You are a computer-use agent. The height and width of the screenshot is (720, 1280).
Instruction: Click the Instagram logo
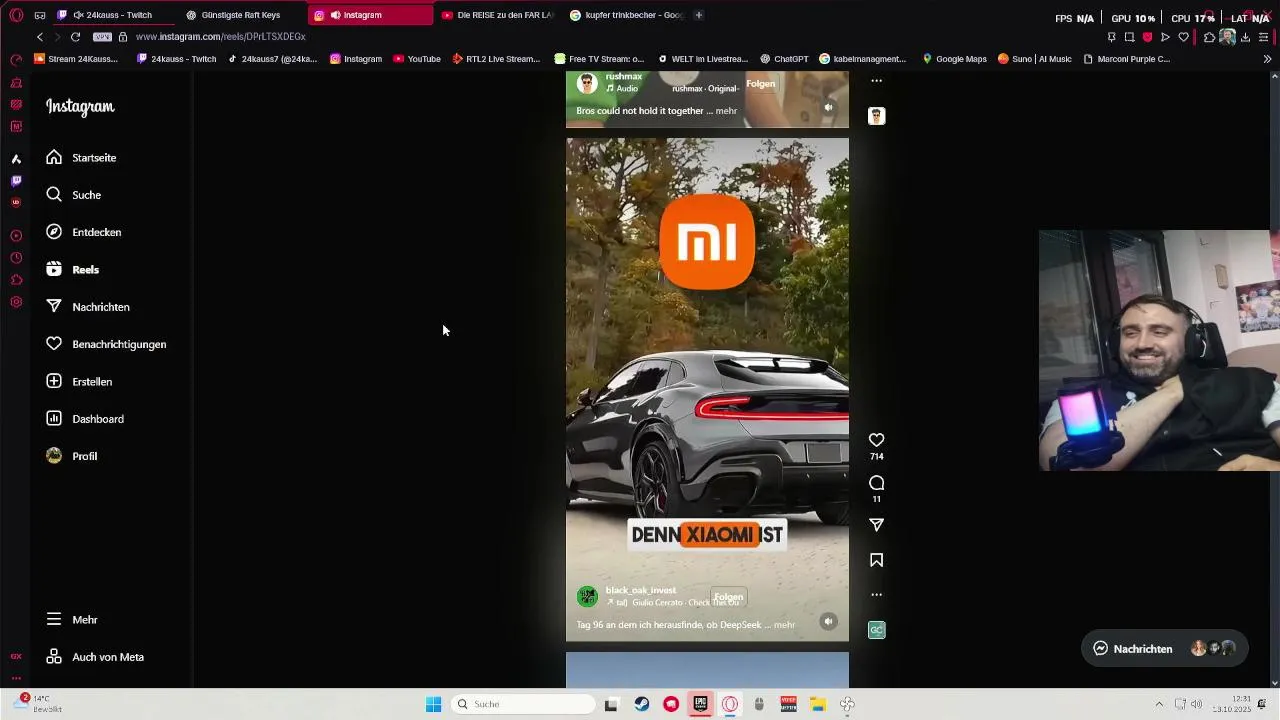80,107
